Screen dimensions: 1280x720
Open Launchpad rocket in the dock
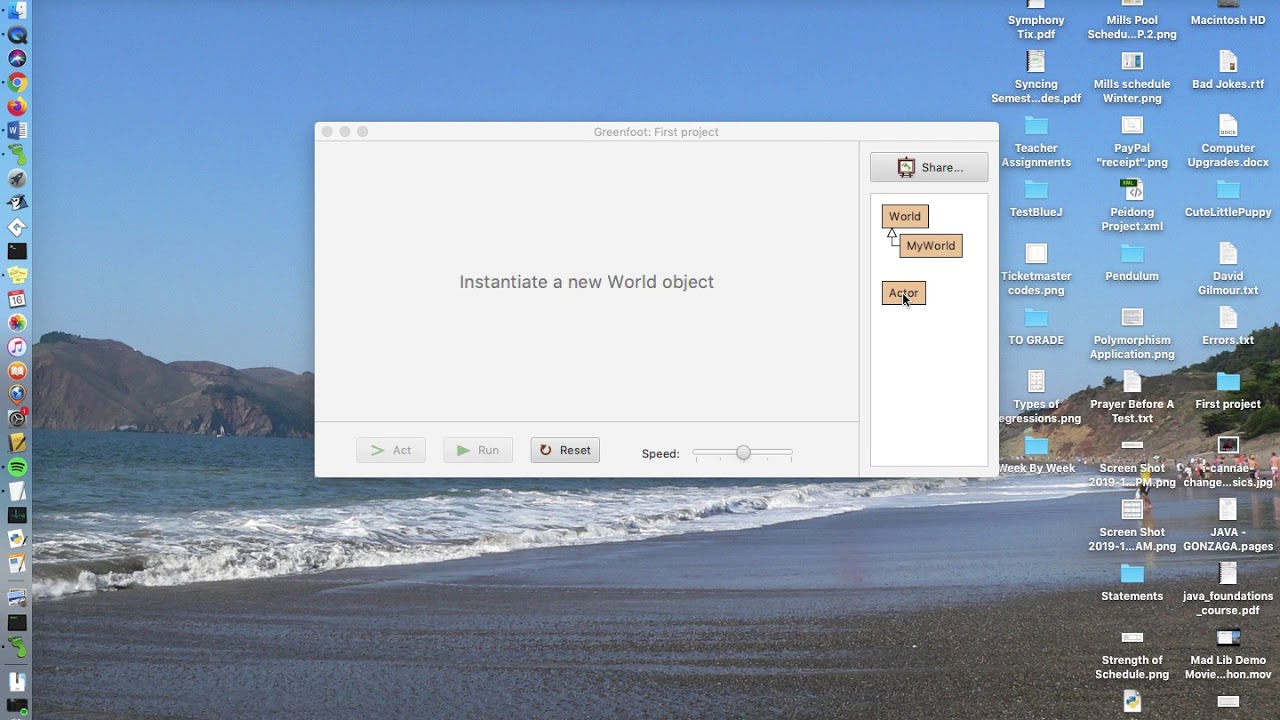coord(17,179)
